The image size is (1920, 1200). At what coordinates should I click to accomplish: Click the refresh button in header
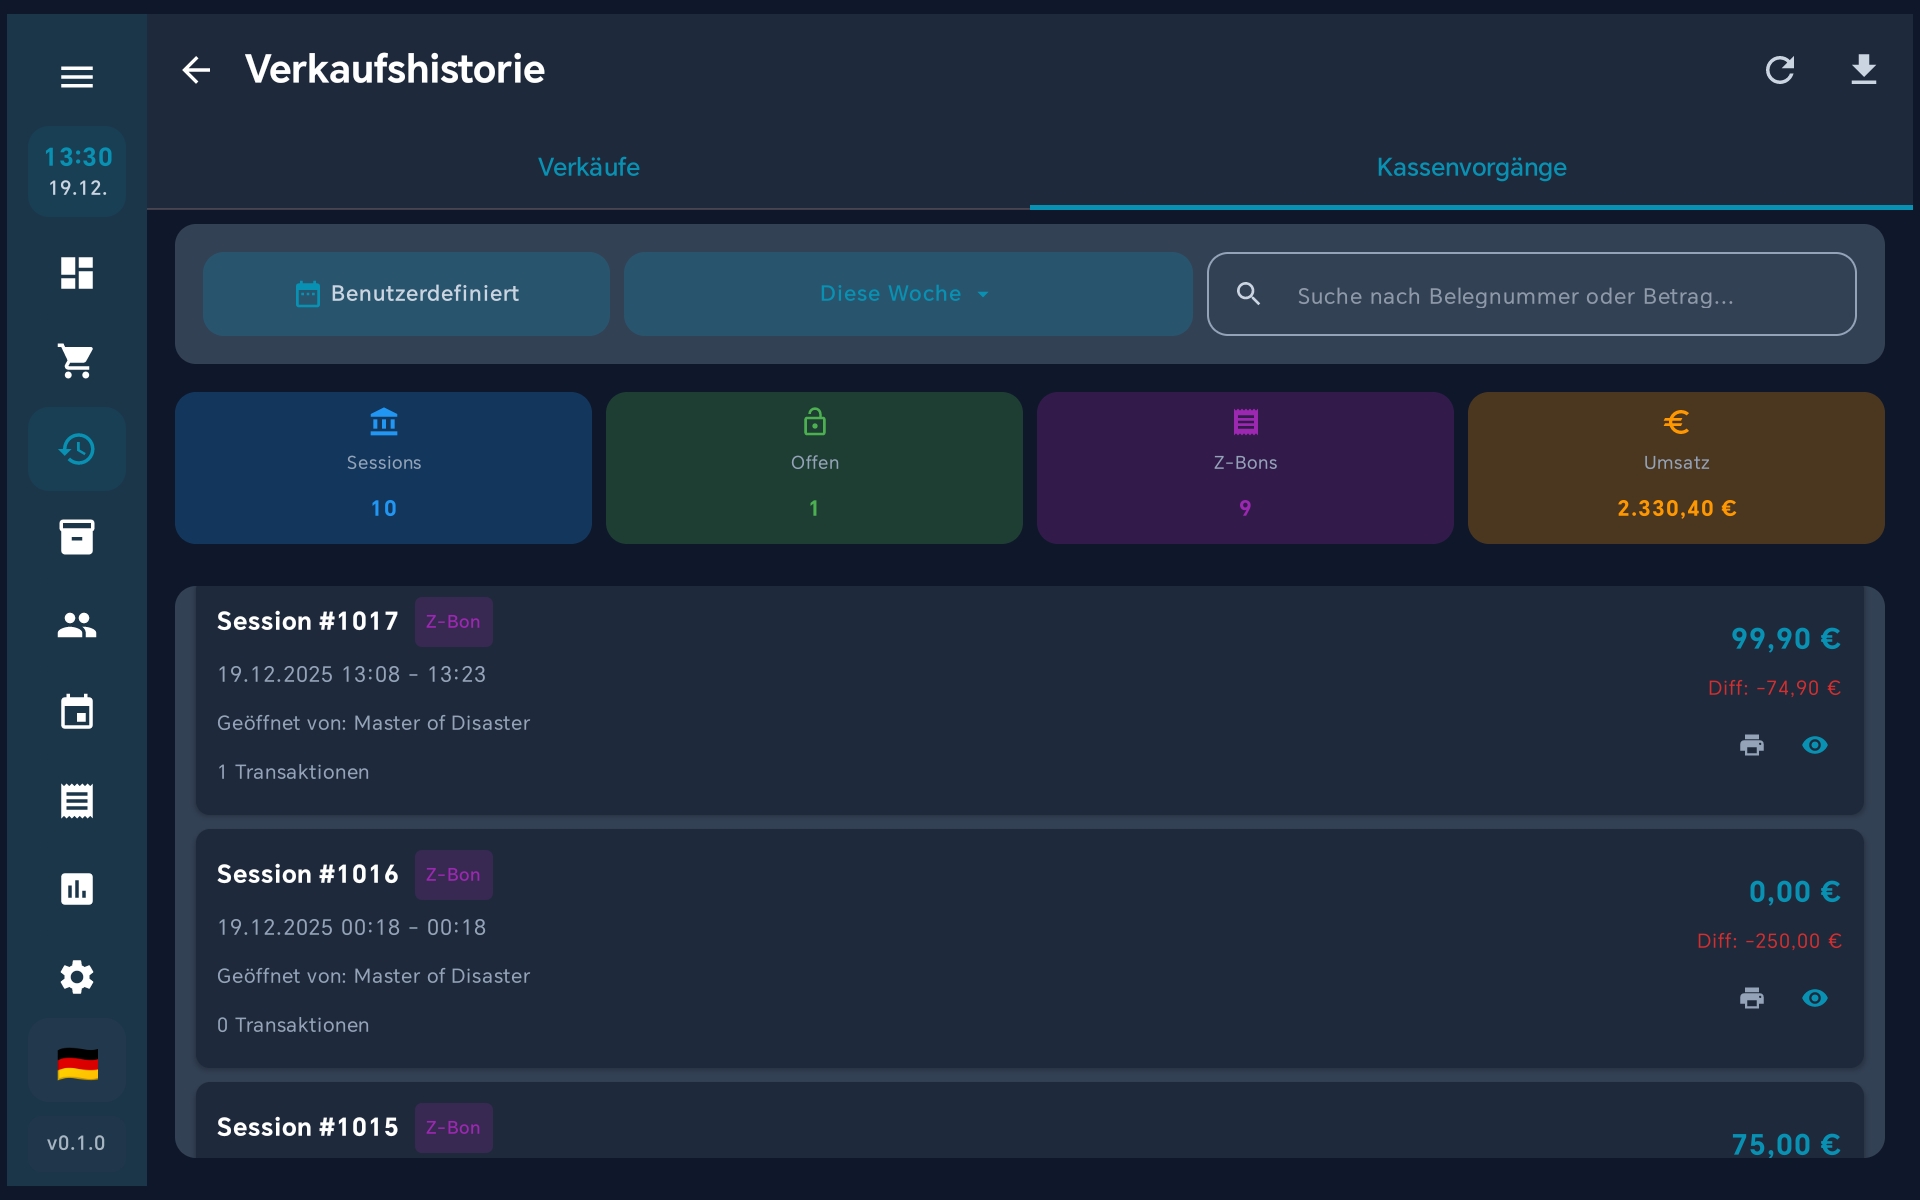point(1779,70)
